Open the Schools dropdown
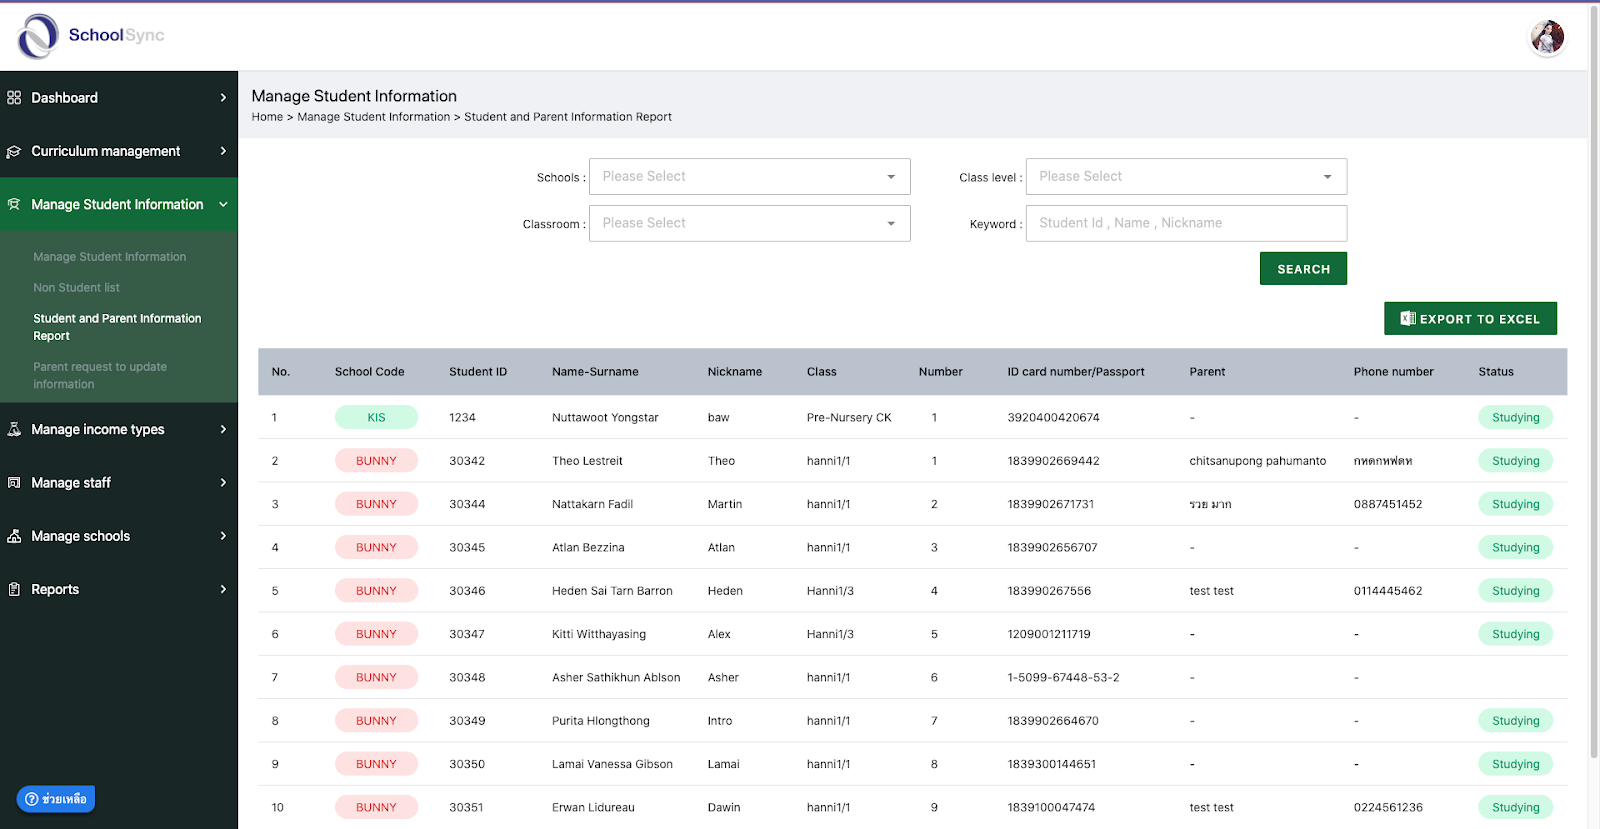 coord(750,177)
